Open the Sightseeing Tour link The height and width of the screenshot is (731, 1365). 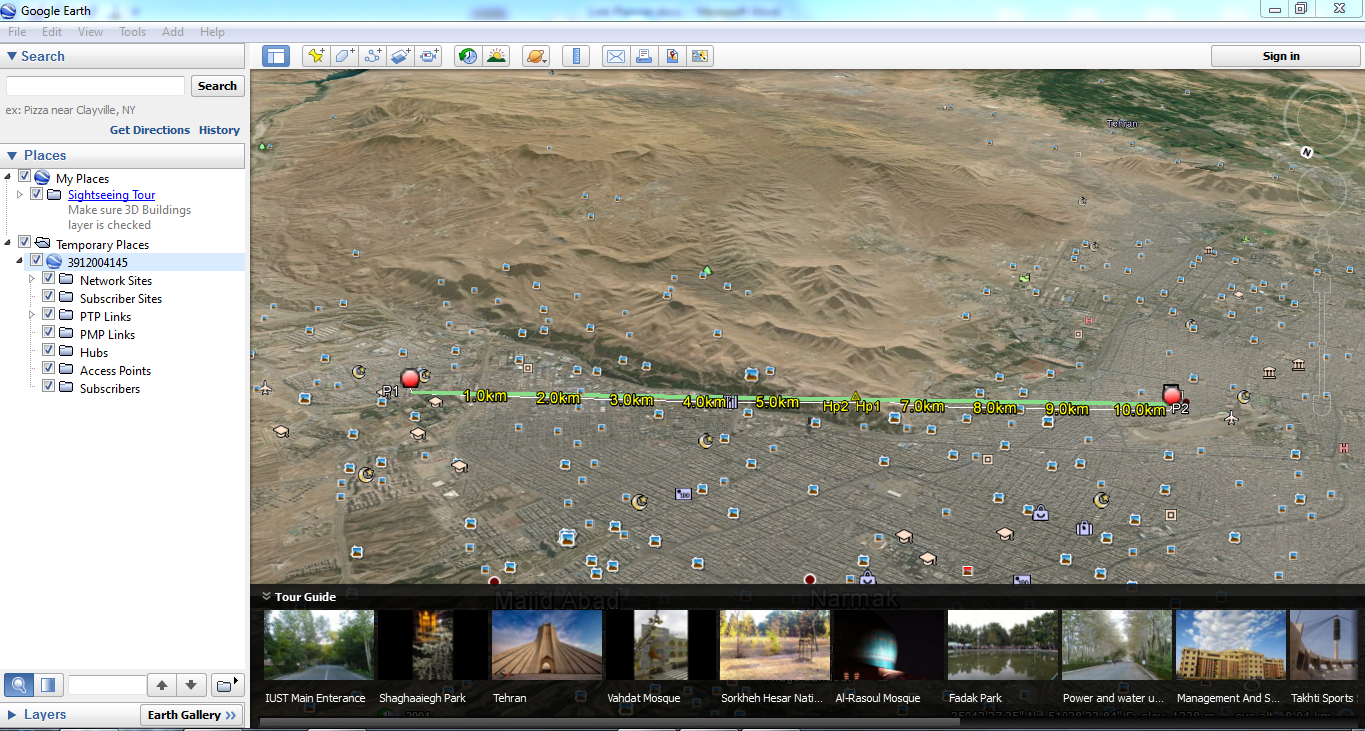click(x=112, y=195)
